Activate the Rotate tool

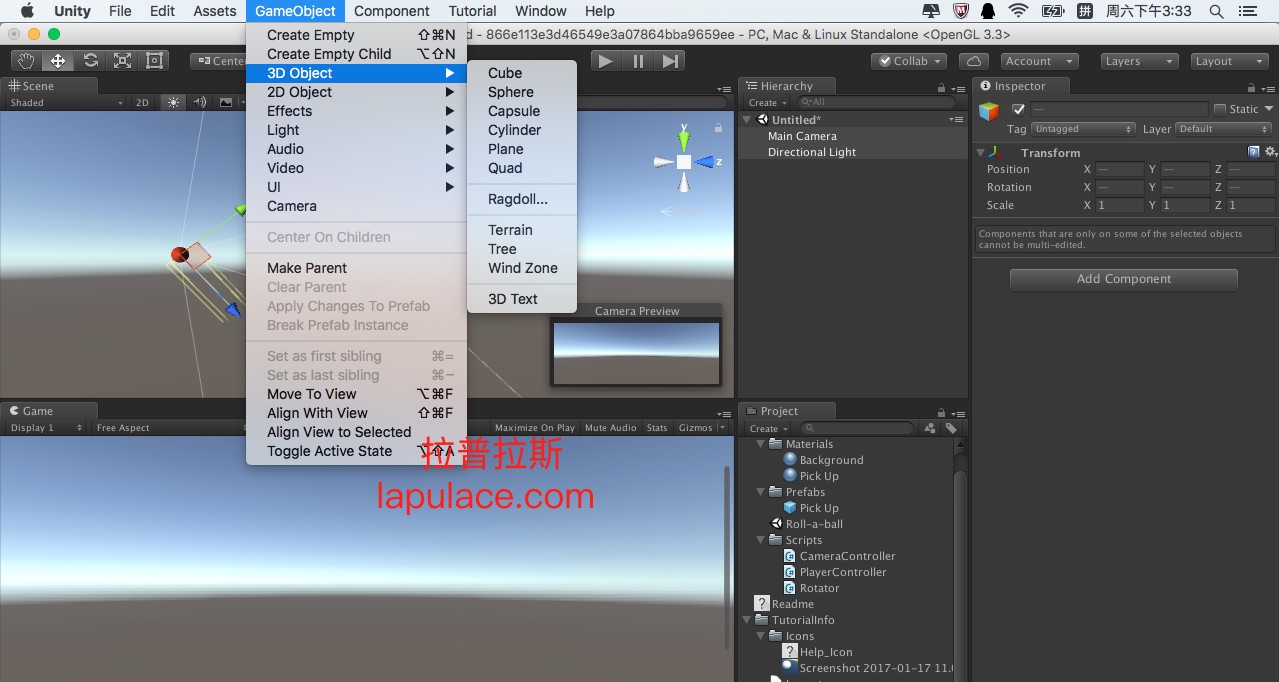[90, 61]
